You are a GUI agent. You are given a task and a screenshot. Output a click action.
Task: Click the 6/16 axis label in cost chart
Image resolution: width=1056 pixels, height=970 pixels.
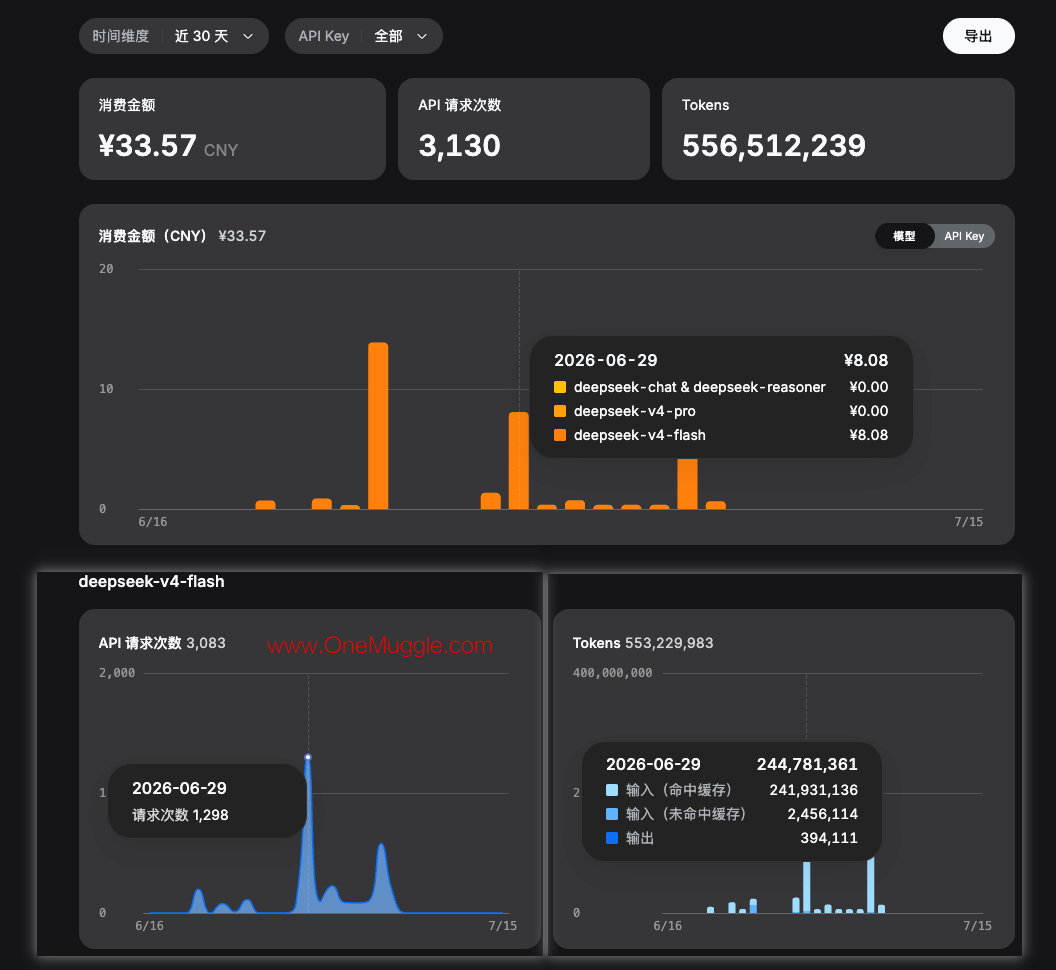tap(152, 521)
